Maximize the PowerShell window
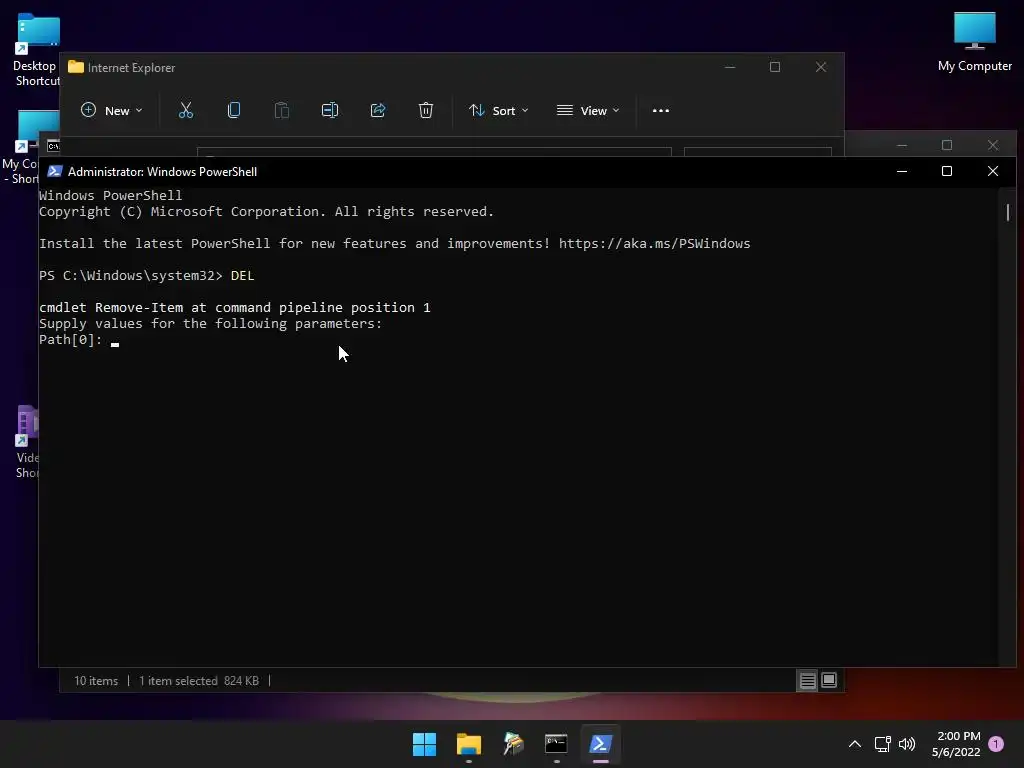This screenshot has width=1024, height=768. coord(947,171)
